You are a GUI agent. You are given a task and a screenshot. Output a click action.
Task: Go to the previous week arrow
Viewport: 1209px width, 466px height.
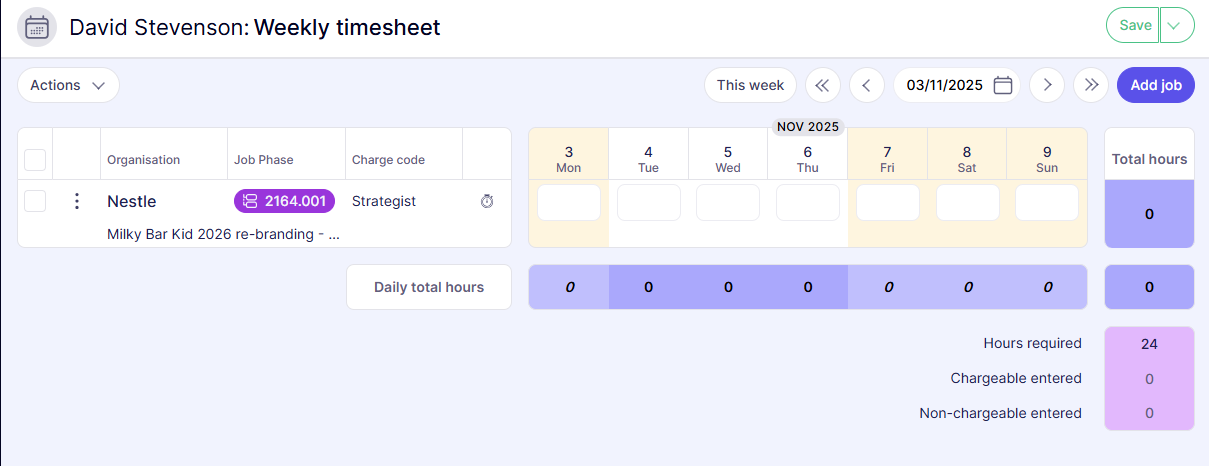[x=866, y=85]
